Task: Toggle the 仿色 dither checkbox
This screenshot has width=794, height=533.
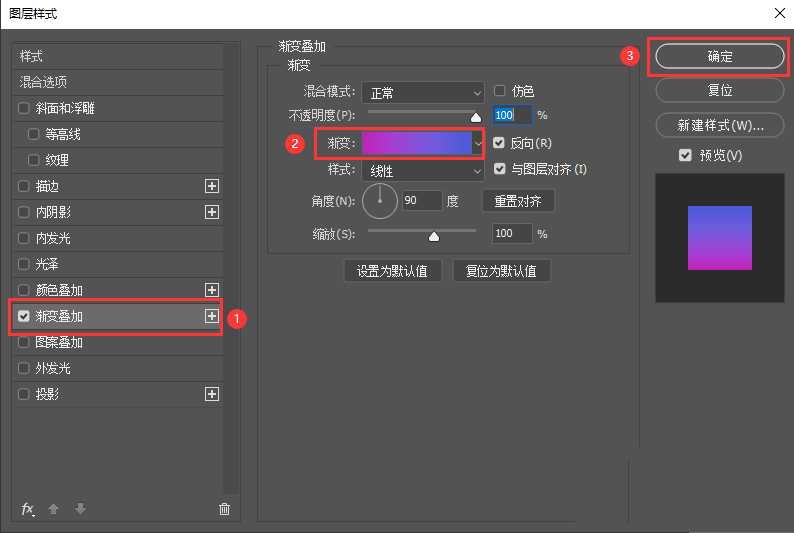Action: coord(499,91)
